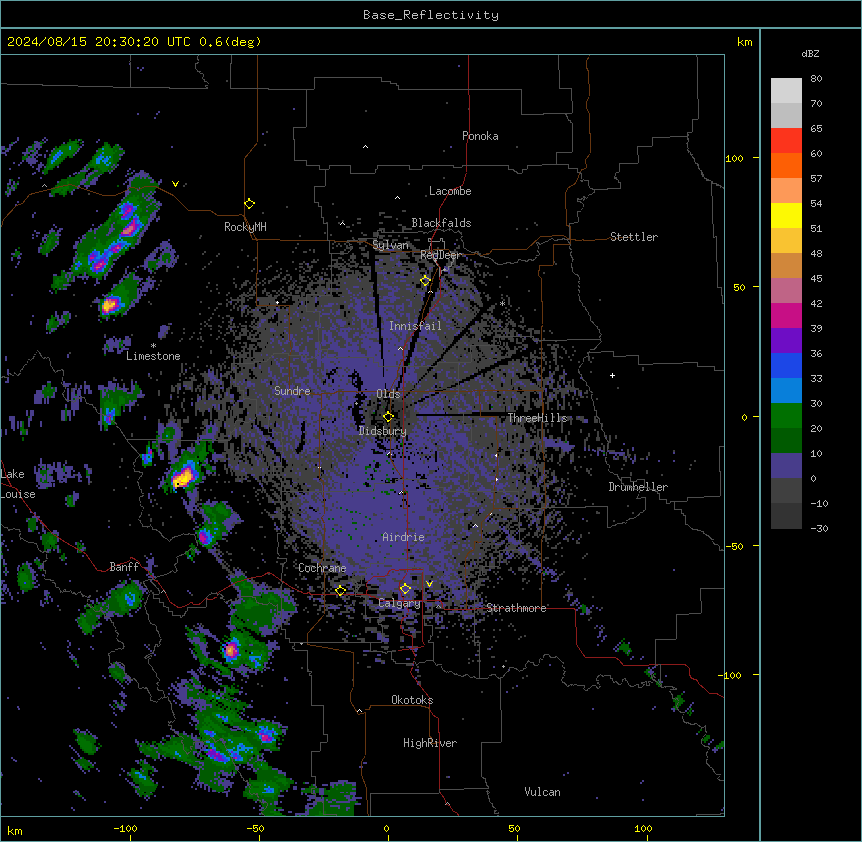This screenshot has height=842, width=862.
Task: Click the 65 value in the dBZ legend
Action: tap(816, 129)
